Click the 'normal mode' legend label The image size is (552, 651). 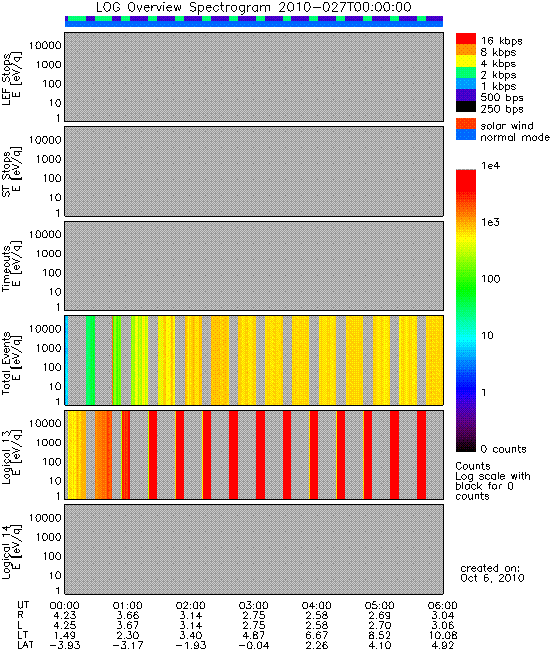(515, 137)
